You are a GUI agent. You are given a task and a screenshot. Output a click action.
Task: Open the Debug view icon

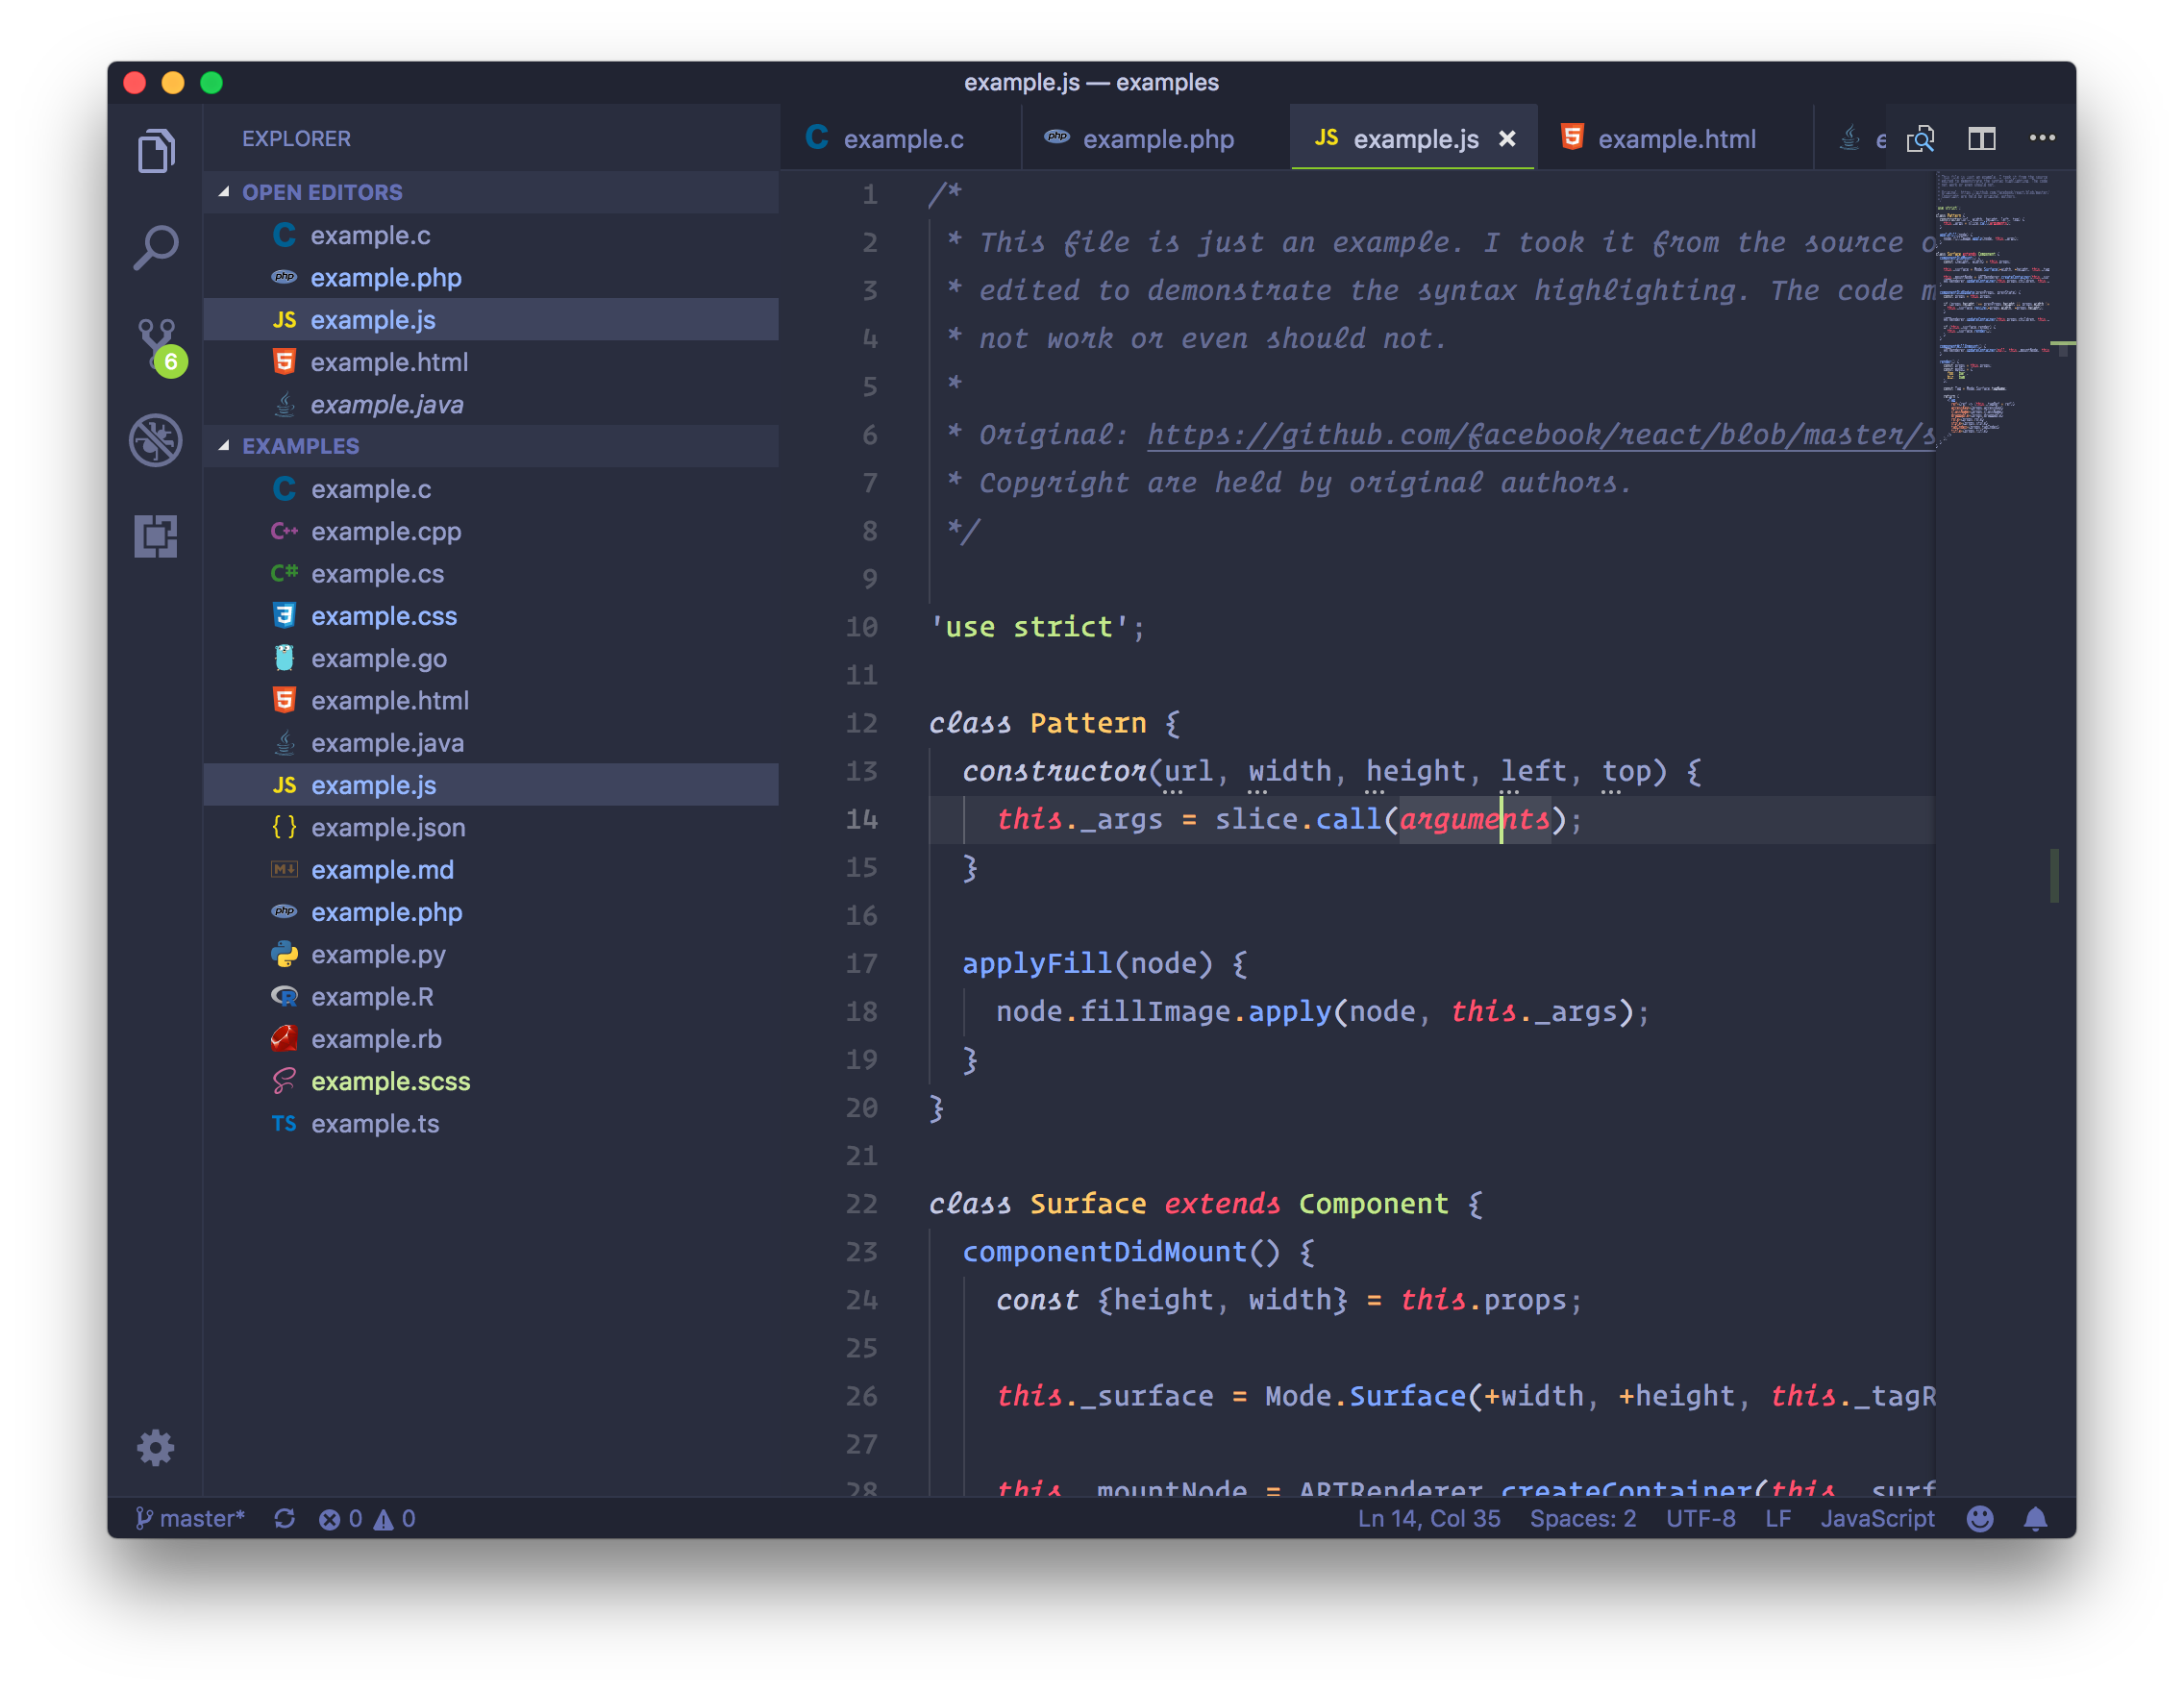pyautogui.click(x=156, y=440)
